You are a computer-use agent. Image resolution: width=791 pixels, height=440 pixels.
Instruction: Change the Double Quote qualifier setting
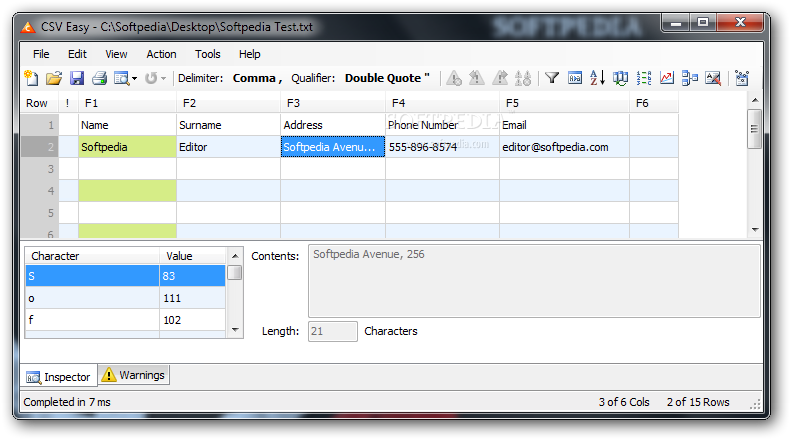coord(387,78)
